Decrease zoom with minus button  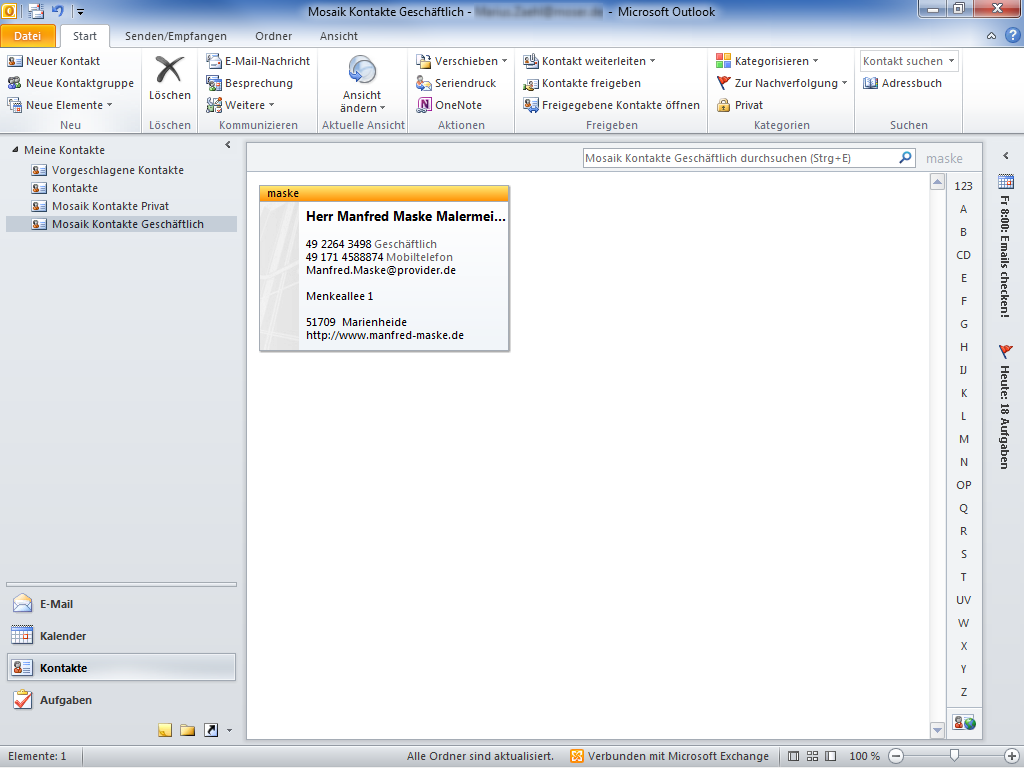[x=896, y=756]
